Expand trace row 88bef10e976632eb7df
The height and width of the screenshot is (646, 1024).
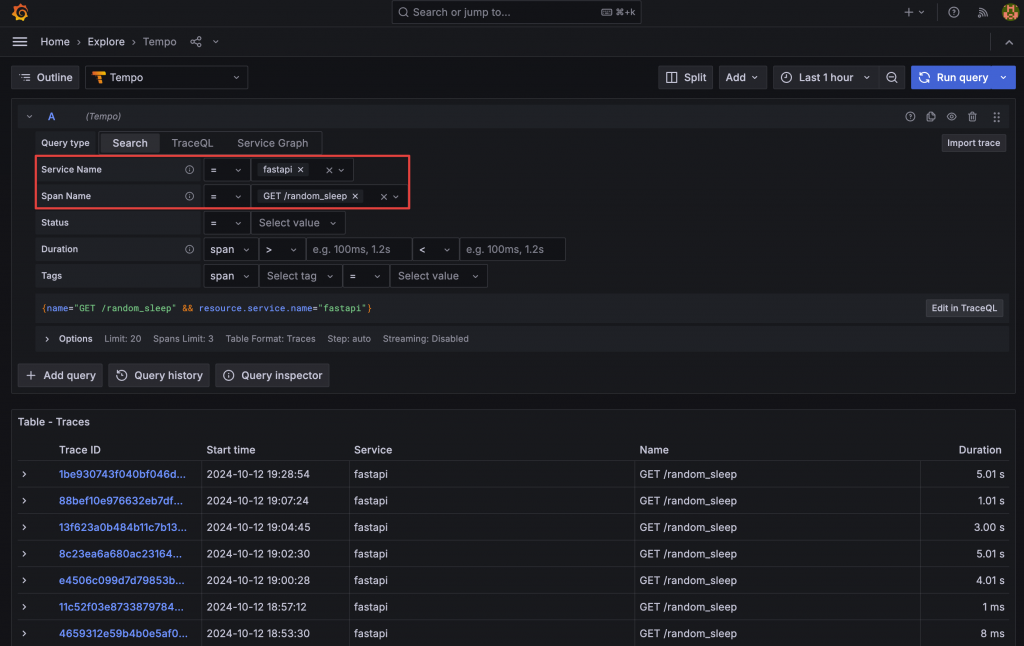(x=24, y=501)
